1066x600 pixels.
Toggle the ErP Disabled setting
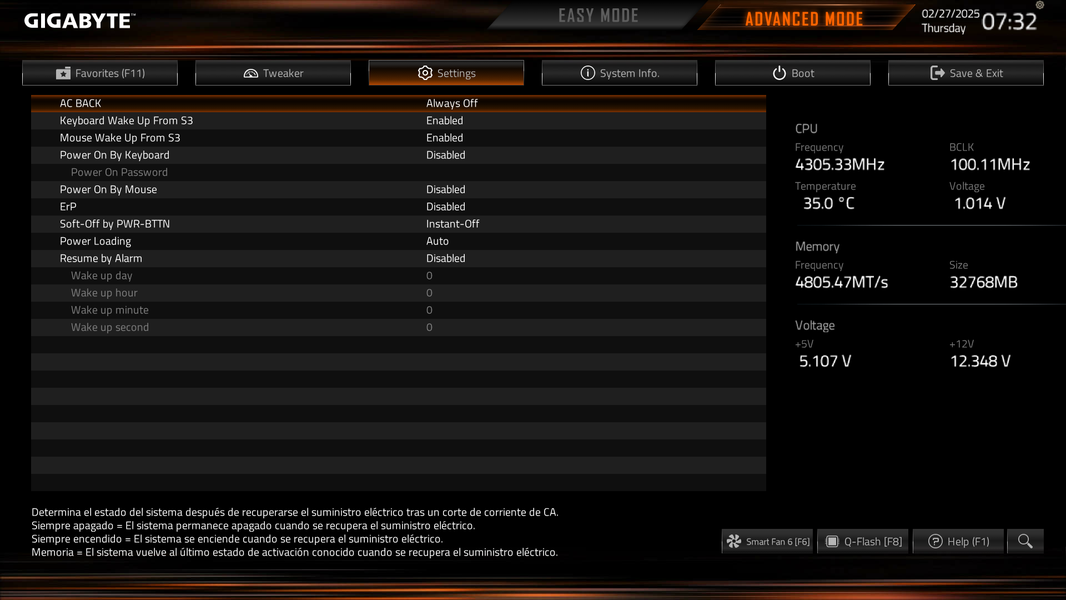[x=445, y=207]
